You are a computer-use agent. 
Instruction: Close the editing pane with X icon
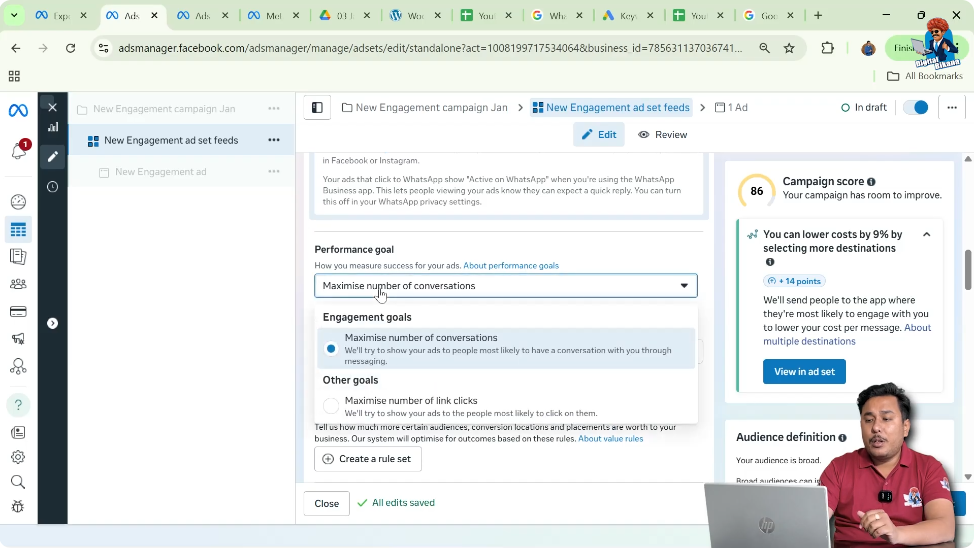[53, 107]
